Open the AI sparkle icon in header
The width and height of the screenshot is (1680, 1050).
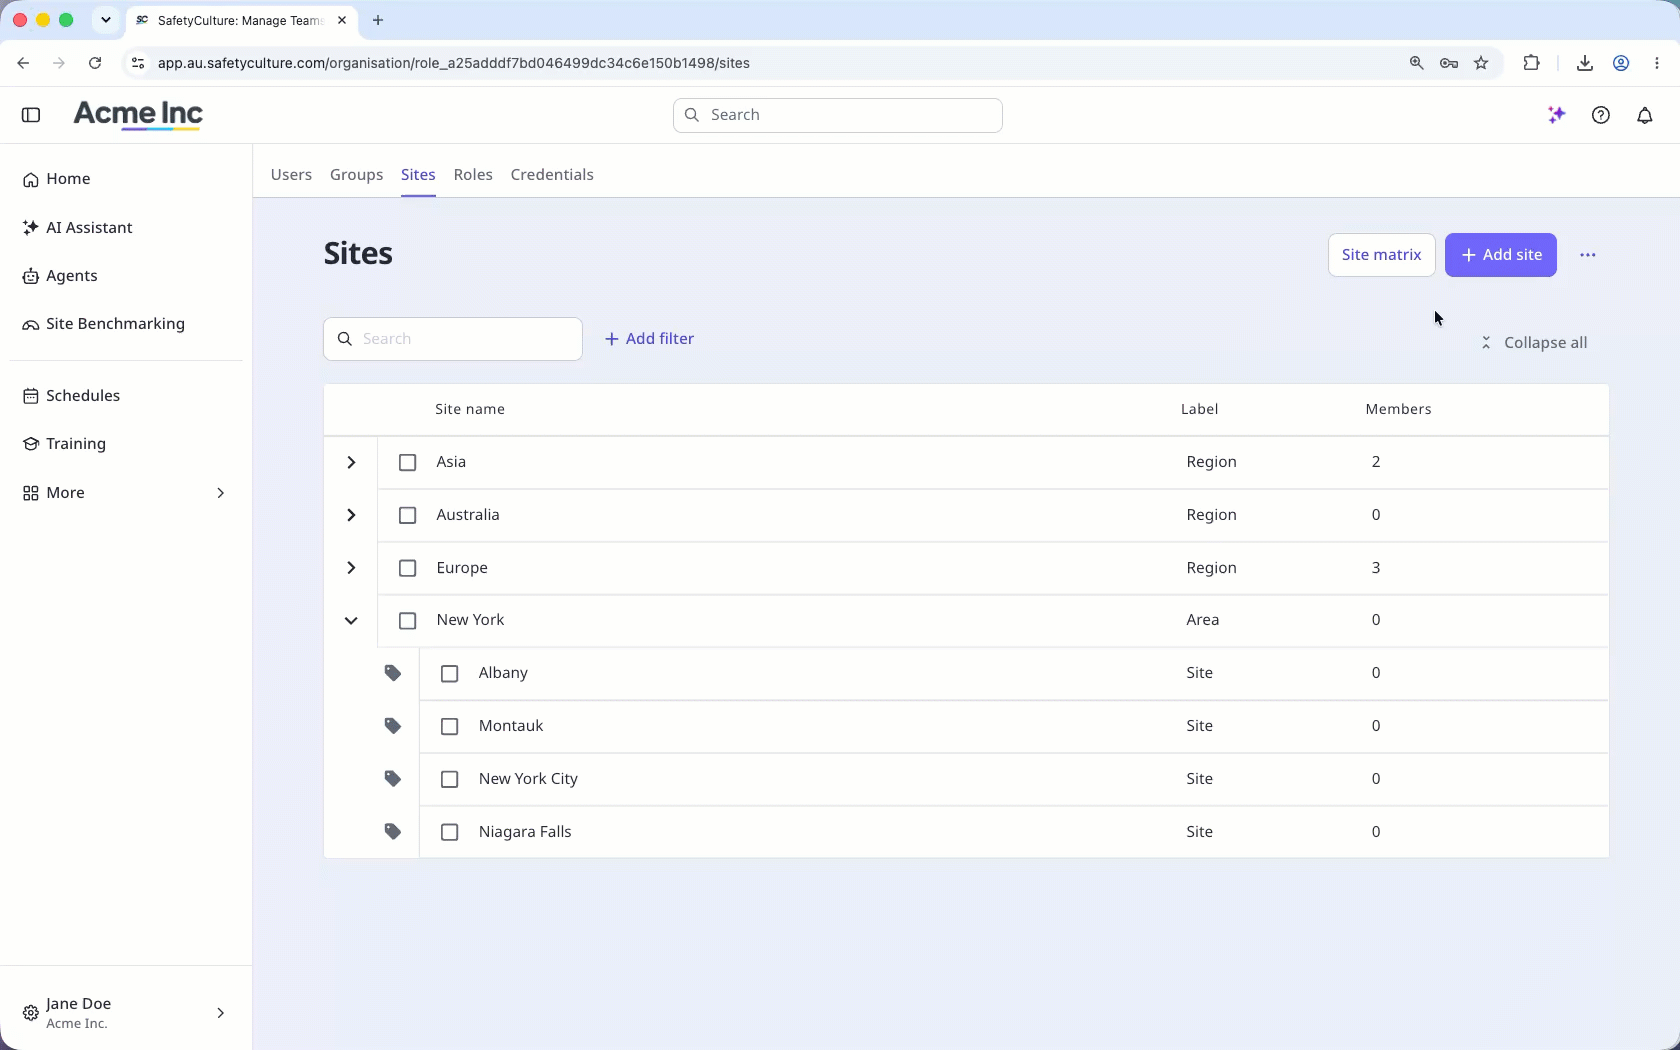[x=1556, y=115]
